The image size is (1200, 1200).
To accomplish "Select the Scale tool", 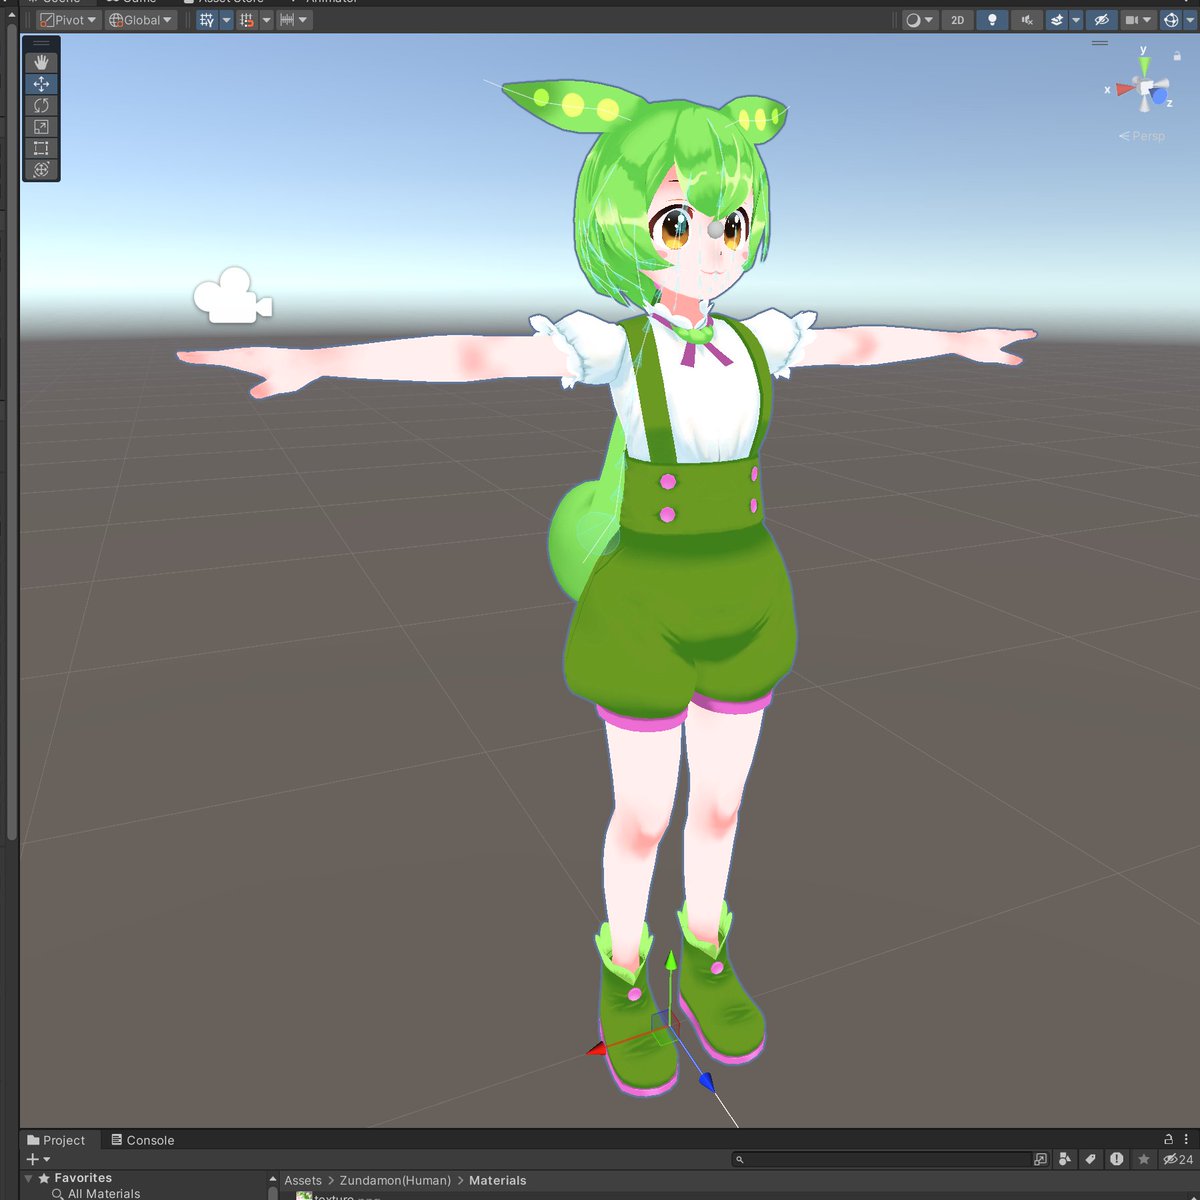I will [x=41, y=126].
